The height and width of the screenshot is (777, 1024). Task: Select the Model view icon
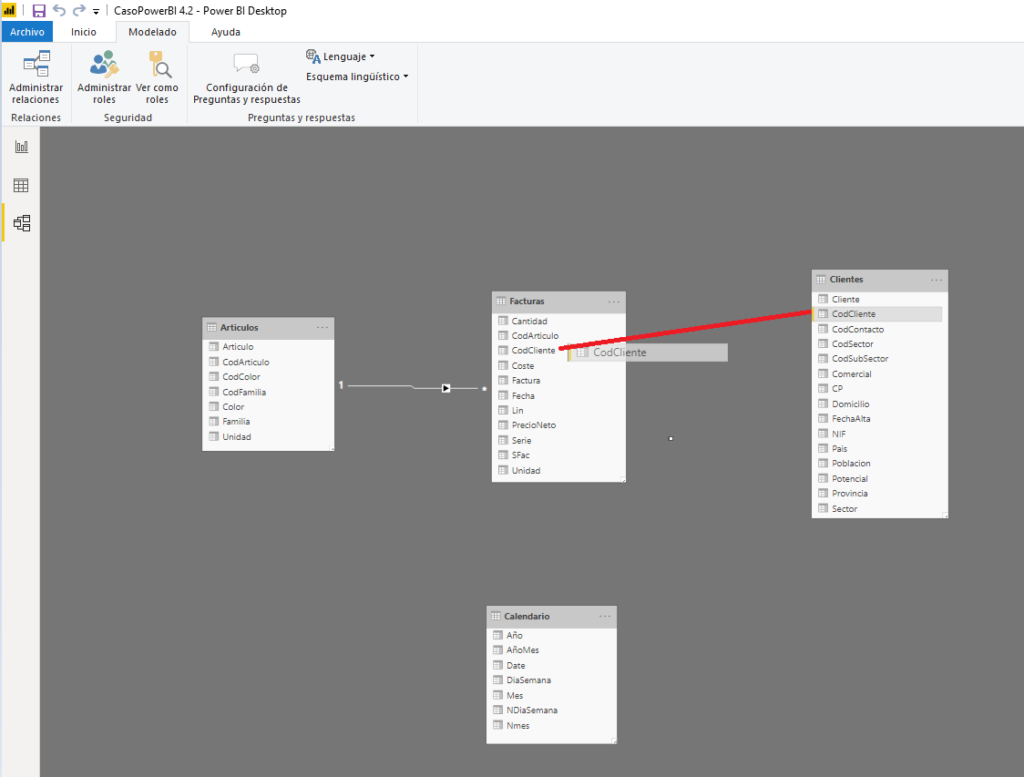20,222
